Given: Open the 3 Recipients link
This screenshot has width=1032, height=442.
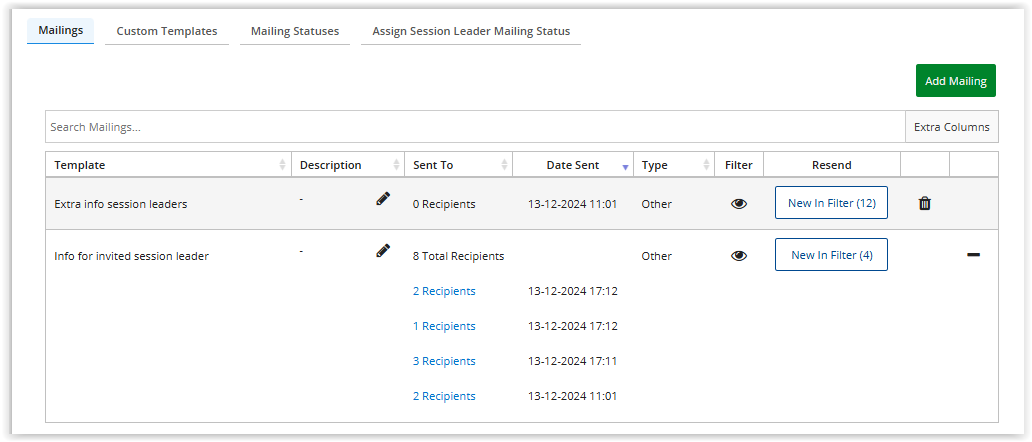Looking at the screenshot, I should click(444, 361).
